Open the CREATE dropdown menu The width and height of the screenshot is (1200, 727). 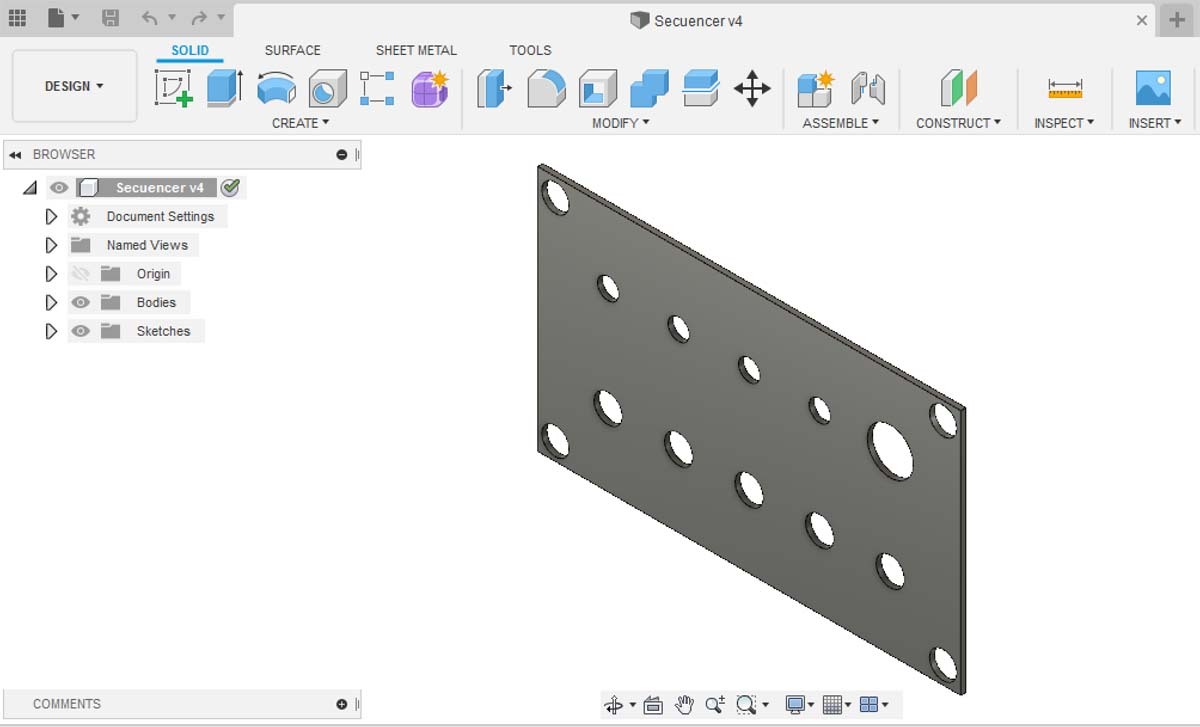pos(300,123)
